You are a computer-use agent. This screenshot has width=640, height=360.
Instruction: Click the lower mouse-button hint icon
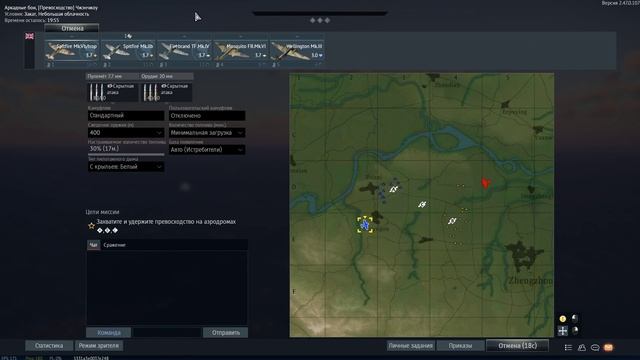(575, 330)
